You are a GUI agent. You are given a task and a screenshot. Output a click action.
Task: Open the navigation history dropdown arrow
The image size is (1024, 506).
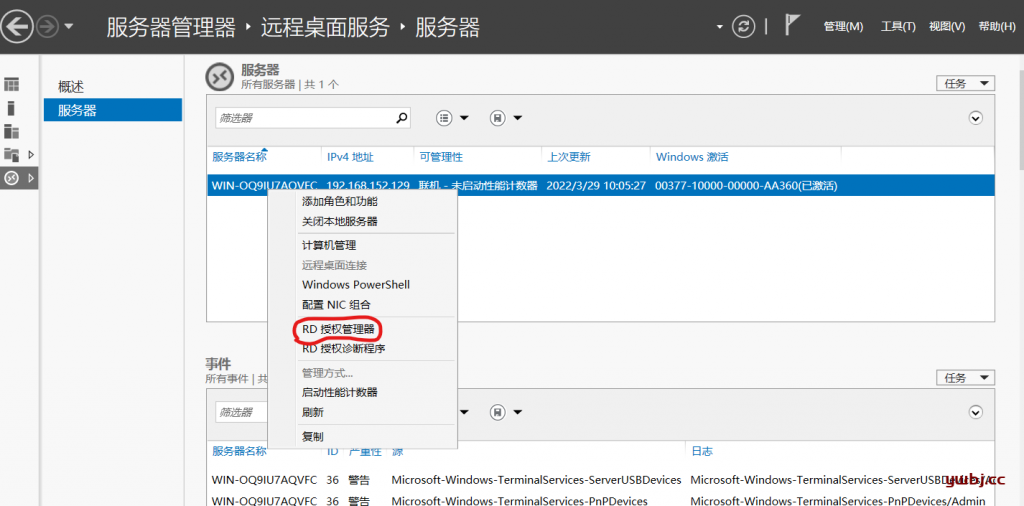pyautogui.click(x=69, y=27)
